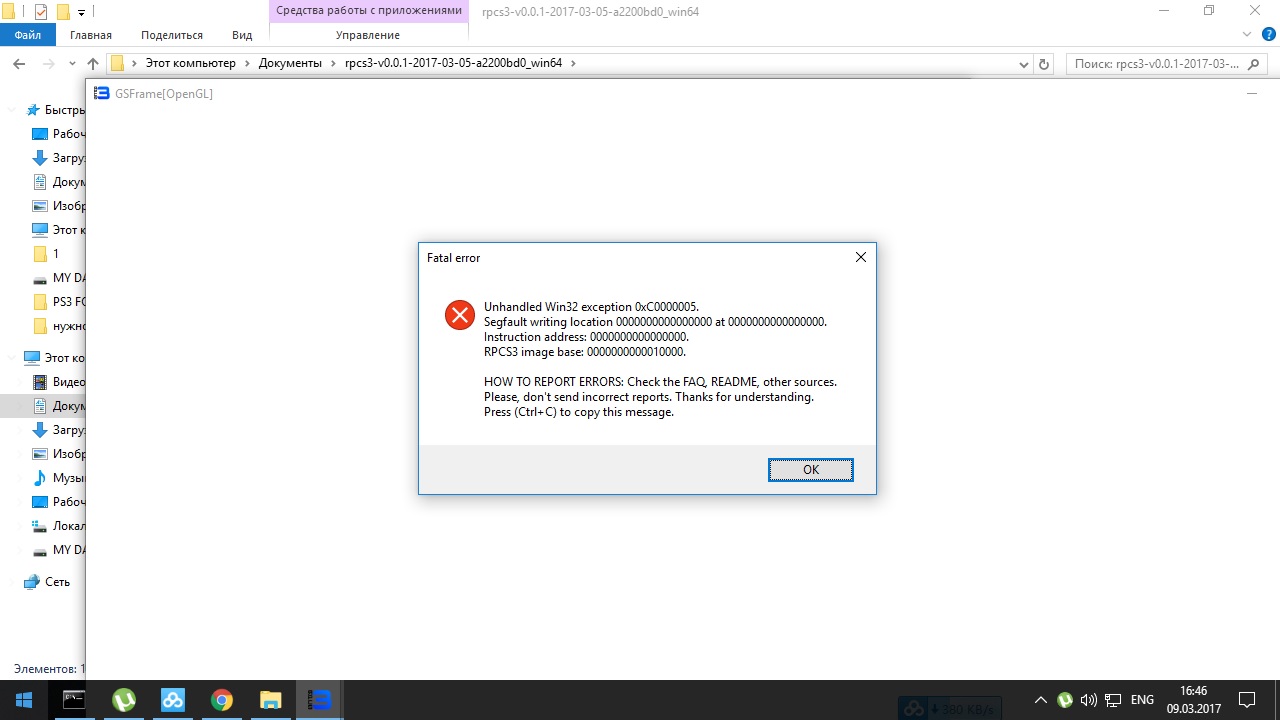This screenshot has height=720, width=1280.
Task: Click the rpcs3-v0.0.1 folder breadcrumb
Action: coord(453,63)
